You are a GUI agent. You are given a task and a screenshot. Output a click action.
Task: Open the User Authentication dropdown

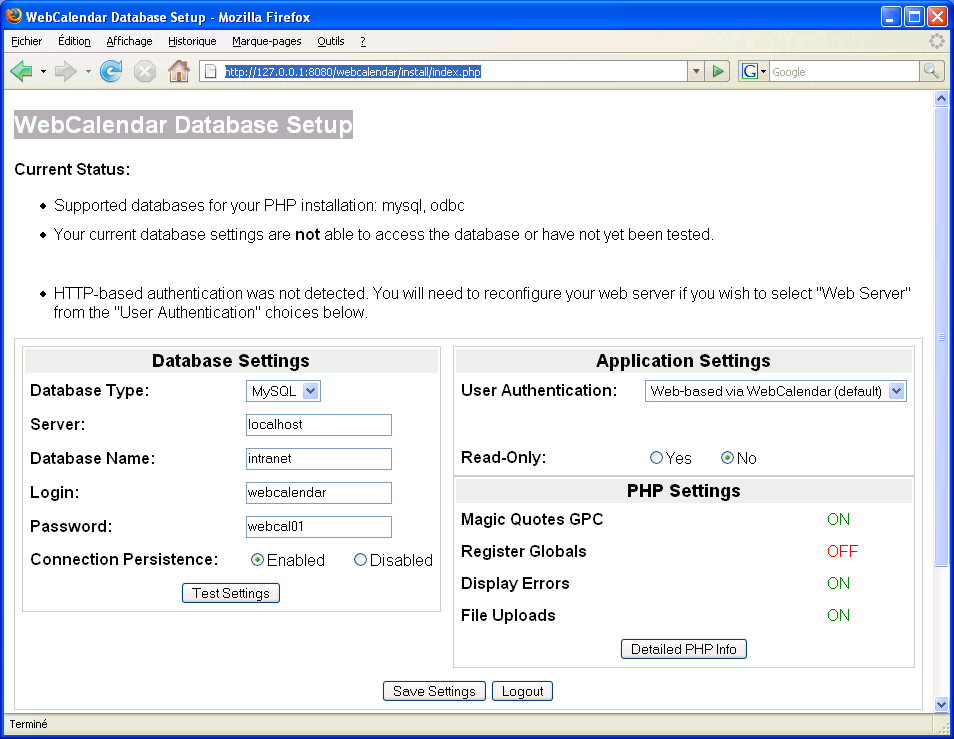click(776, 391)
